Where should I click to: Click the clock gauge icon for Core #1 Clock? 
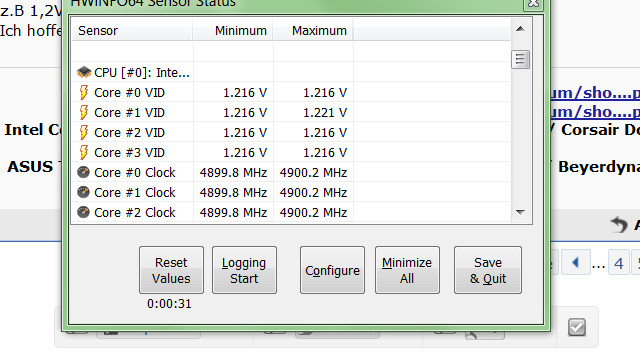(83, 192)
